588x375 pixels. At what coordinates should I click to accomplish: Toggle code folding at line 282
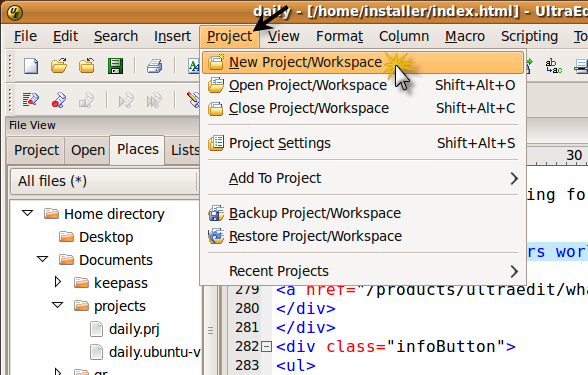click(x=266, y=346)
